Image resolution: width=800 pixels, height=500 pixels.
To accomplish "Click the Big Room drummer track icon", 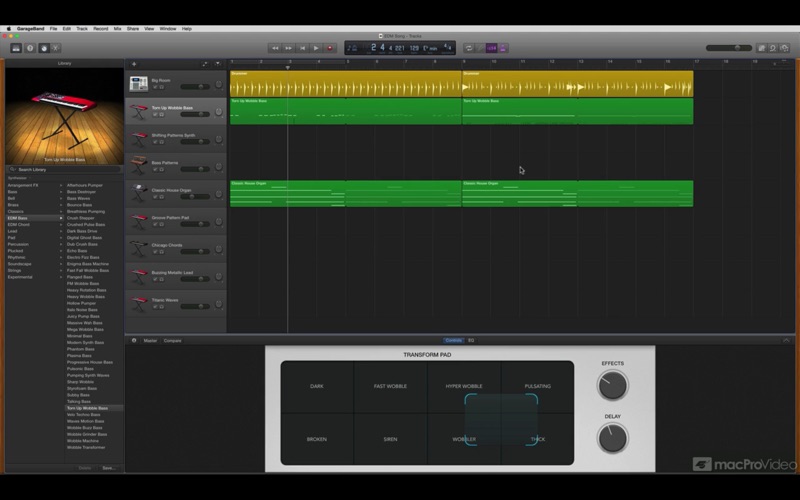I will 138,84.
